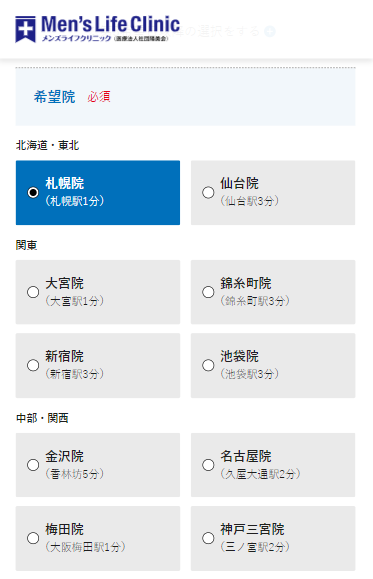The width and height of the screenshot is (373, 579).
Task: Tap the 神戸三宮院 (三ノ宮駅2分) card
Action: [273, 538]
